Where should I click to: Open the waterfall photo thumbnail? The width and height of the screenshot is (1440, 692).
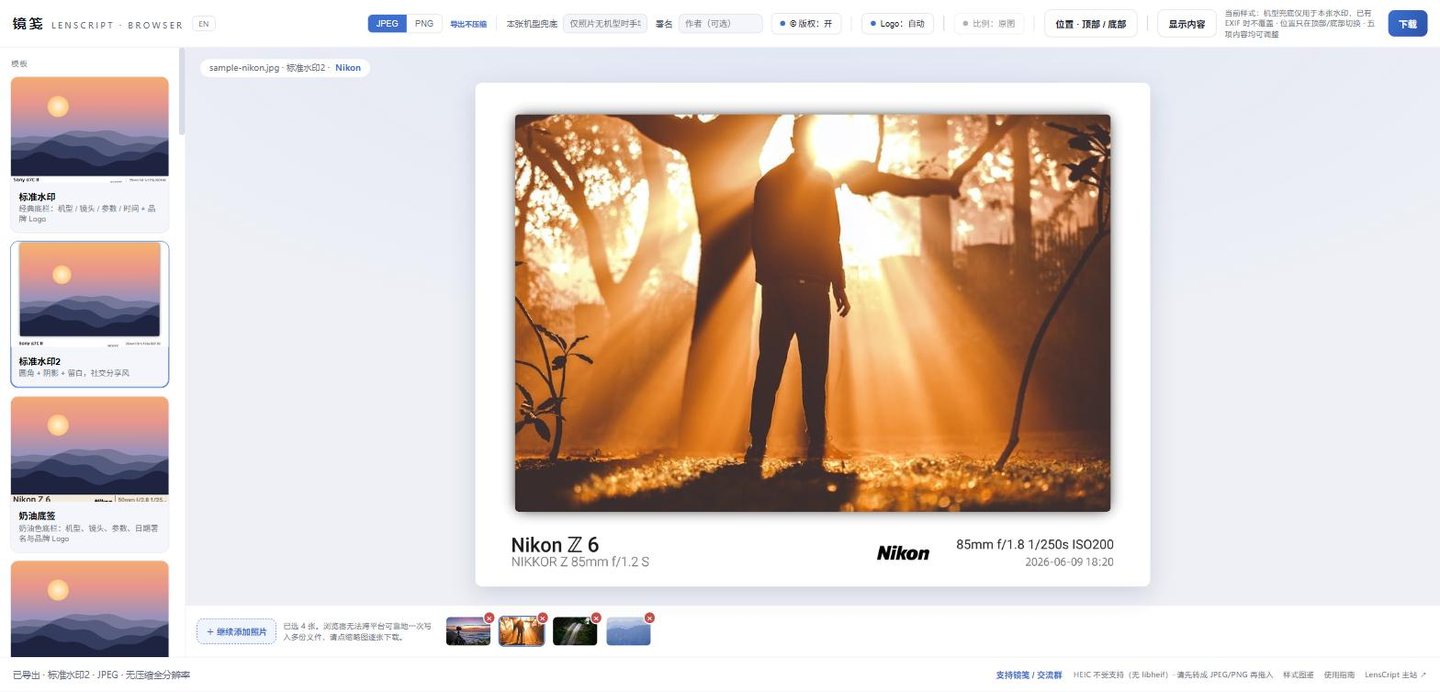click(575, 631)
